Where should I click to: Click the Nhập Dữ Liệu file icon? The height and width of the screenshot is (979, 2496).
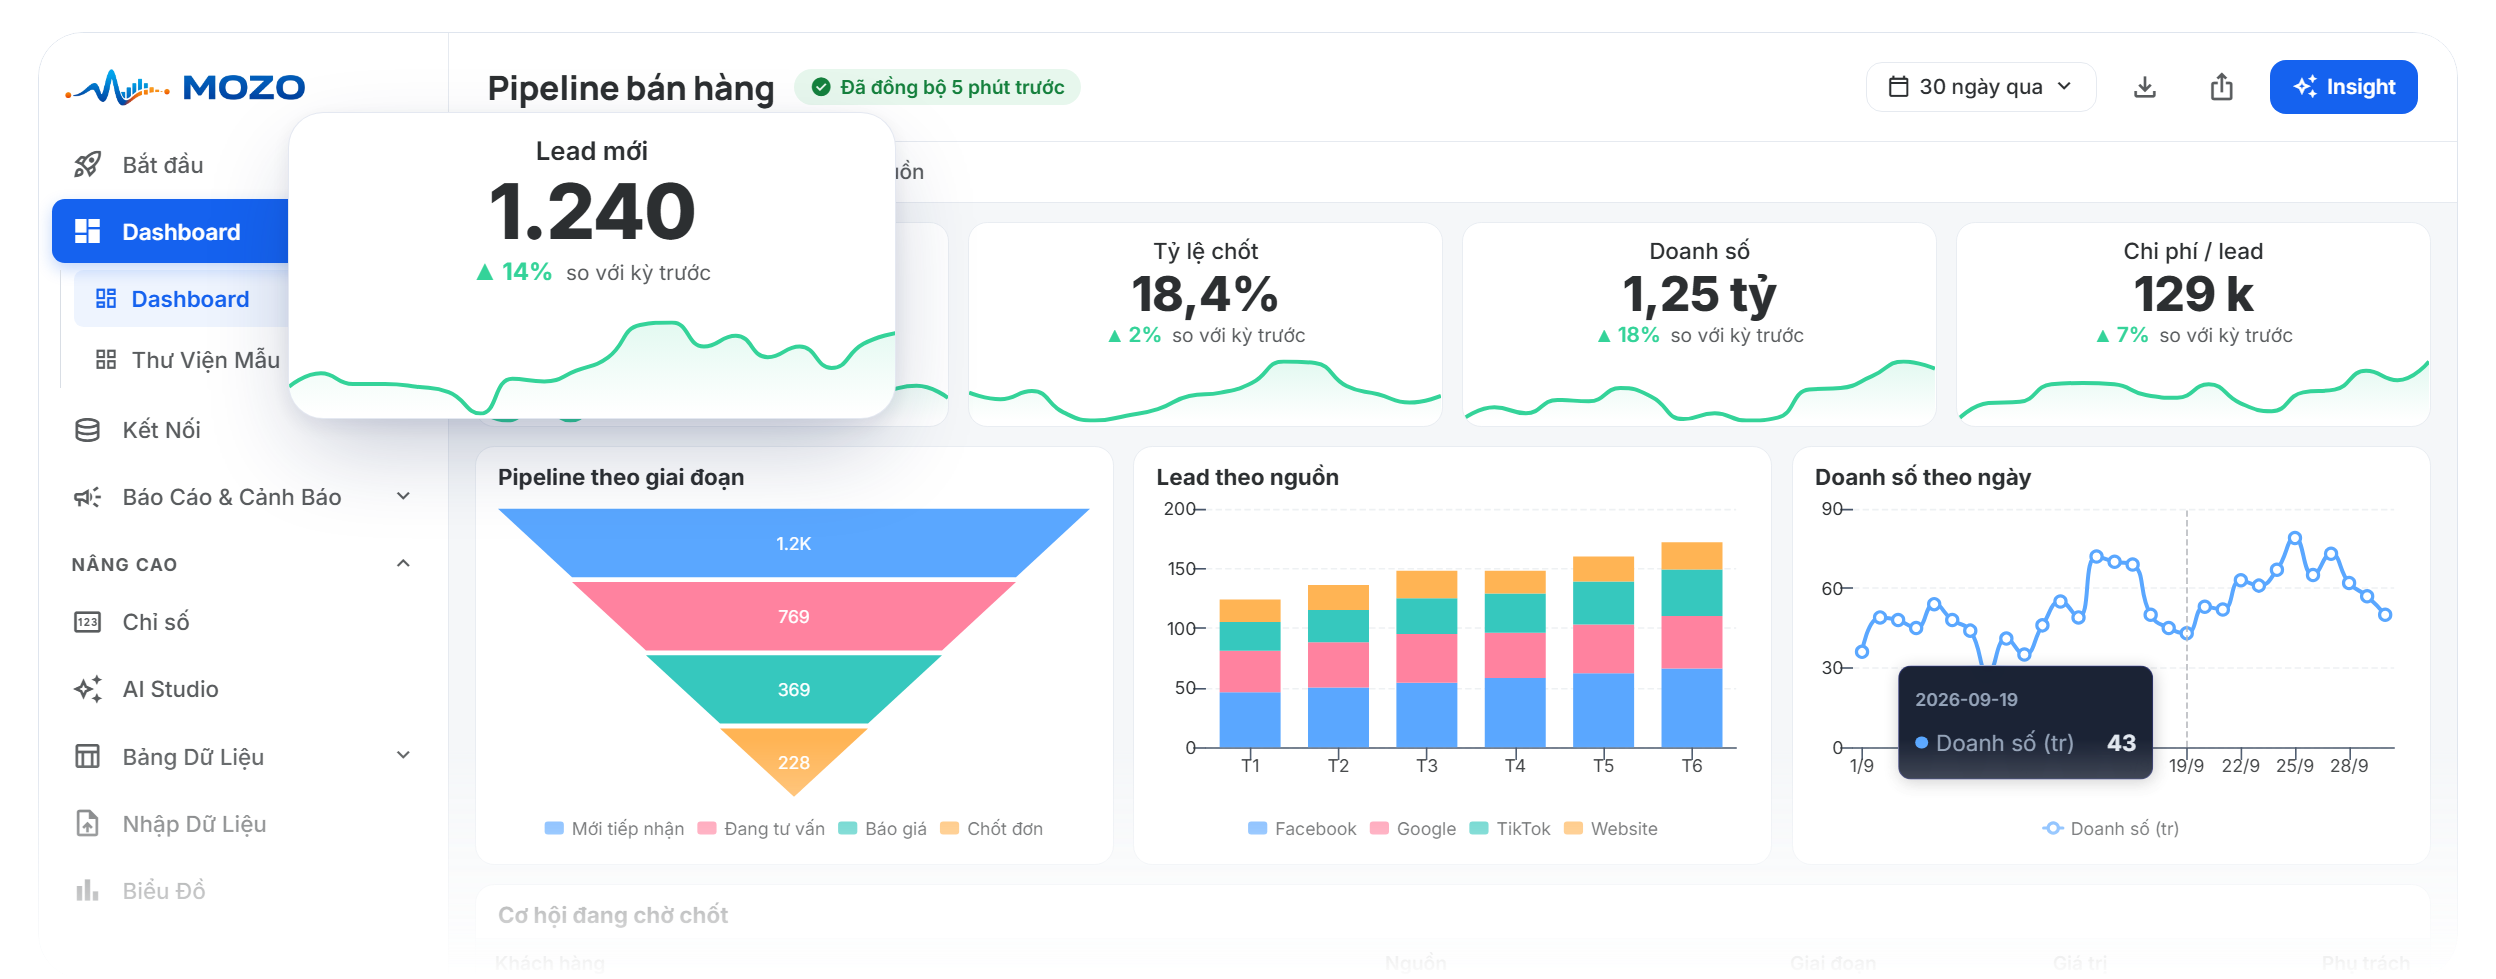pyautogui.click(x=88, y=824)
